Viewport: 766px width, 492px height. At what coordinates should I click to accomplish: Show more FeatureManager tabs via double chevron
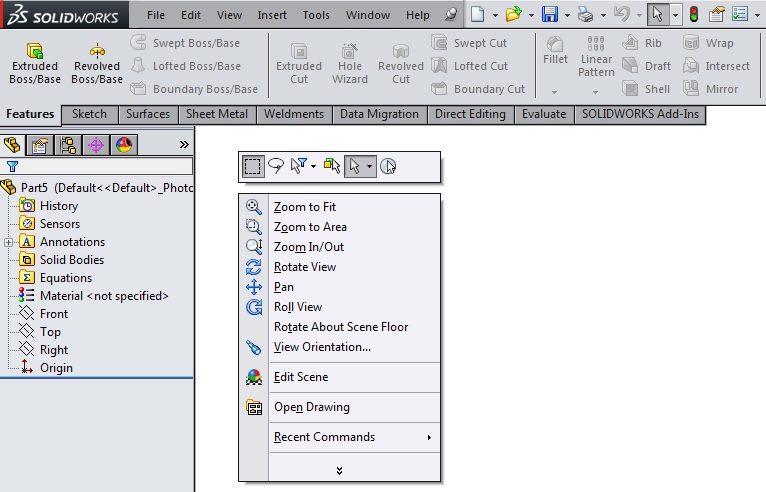pyautogui.click(x=184, y=145)
